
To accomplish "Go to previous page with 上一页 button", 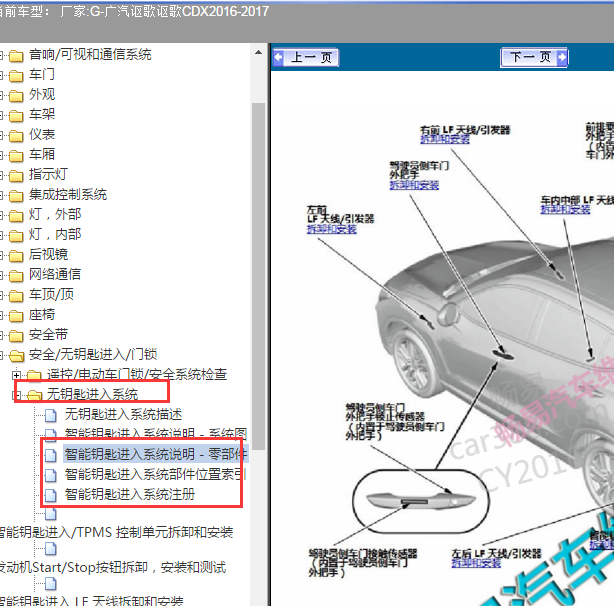I will click(x=306, y=58).
